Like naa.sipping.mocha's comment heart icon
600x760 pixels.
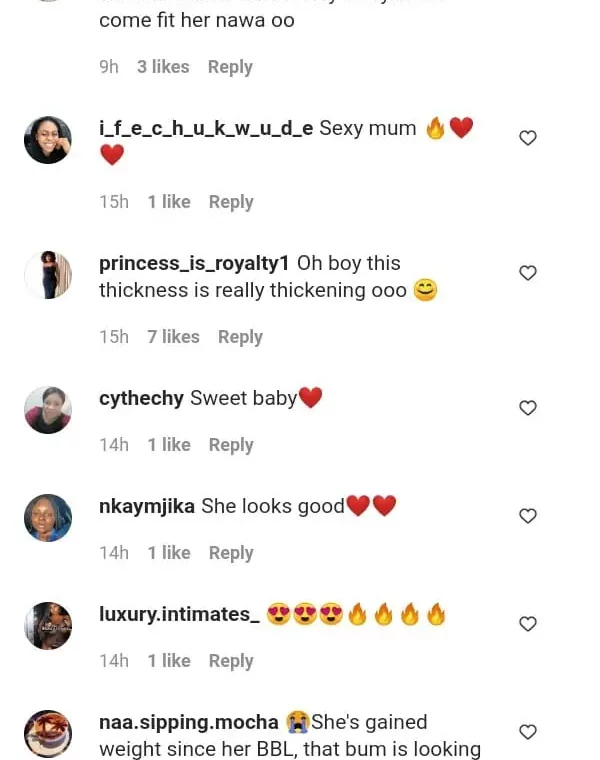point(528,732)
